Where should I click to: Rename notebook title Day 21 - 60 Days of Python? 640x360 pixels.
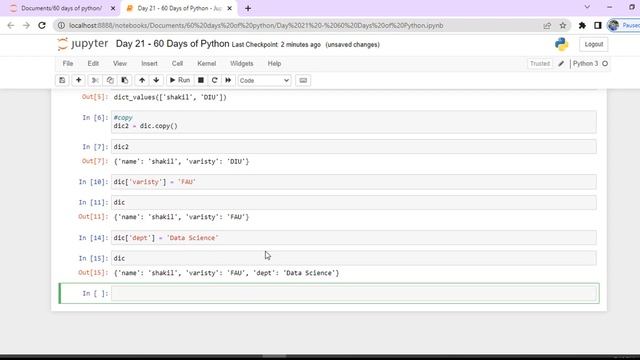pyautogui.click(x=172, y=44)
